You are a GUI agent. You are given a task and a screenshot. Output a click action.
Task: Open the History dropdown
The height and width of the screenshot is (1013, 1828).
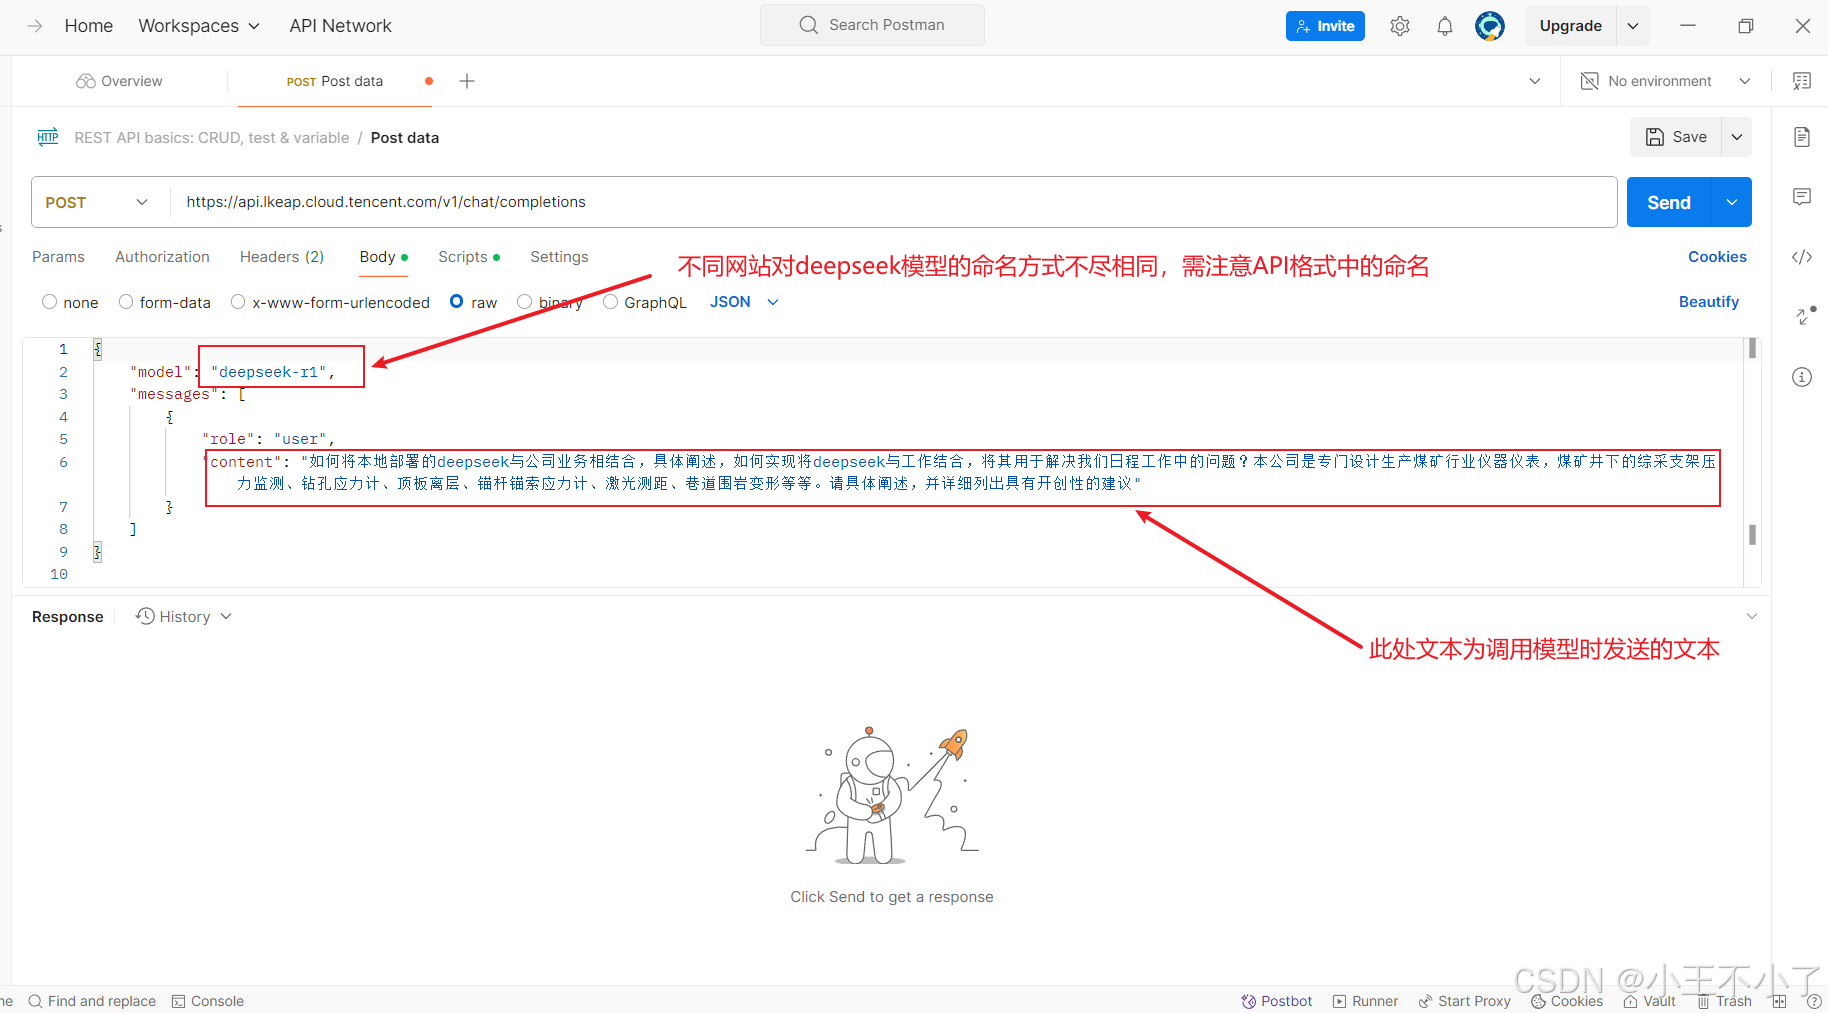(x=184, y=617)
